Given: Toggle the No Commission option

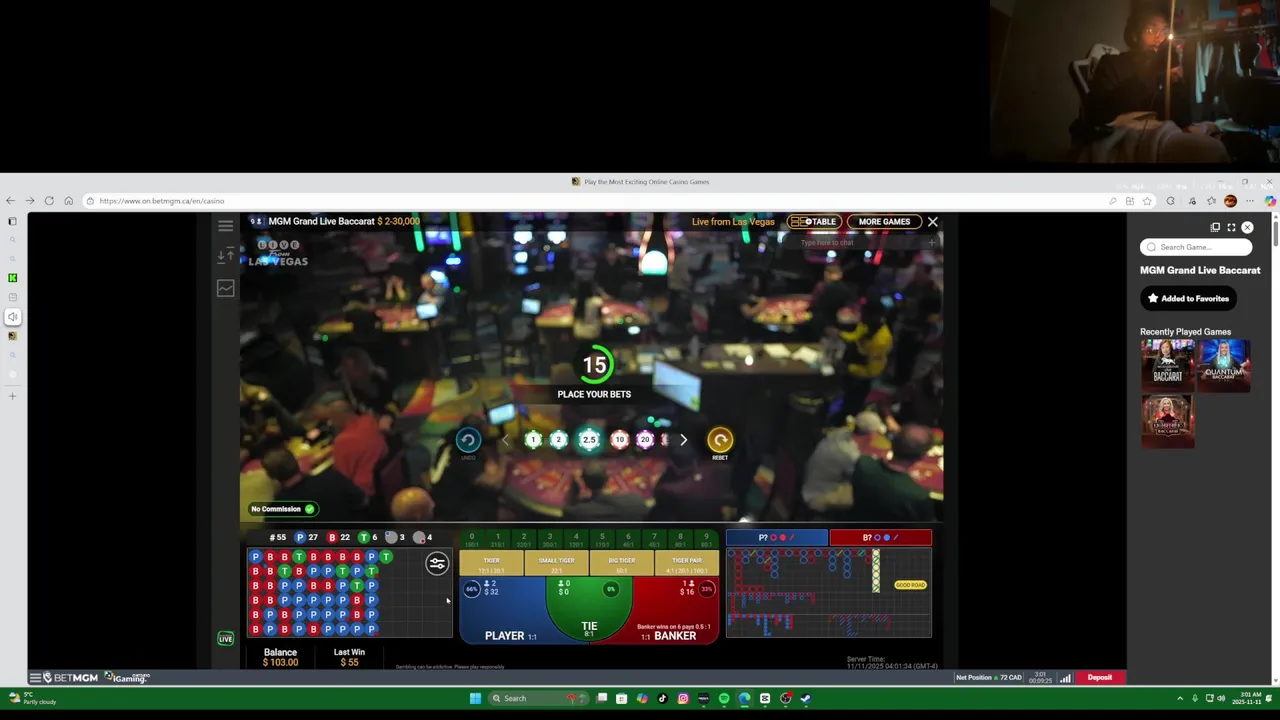Looking at the screenshot, I should [x=283, y=509].
